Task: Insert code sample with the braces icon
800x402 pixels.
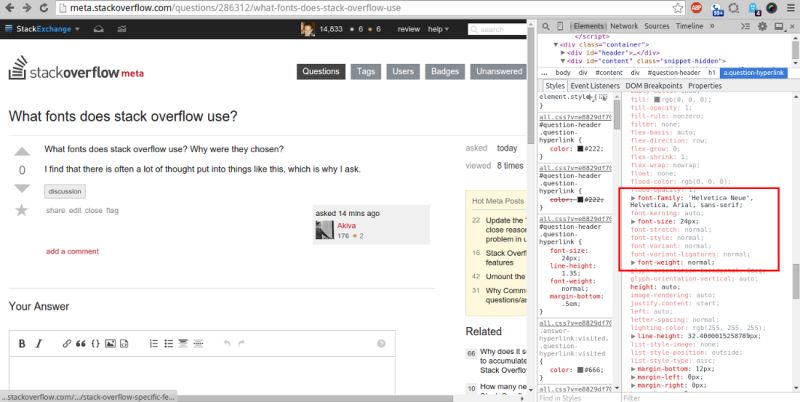Action: (95, 343)
